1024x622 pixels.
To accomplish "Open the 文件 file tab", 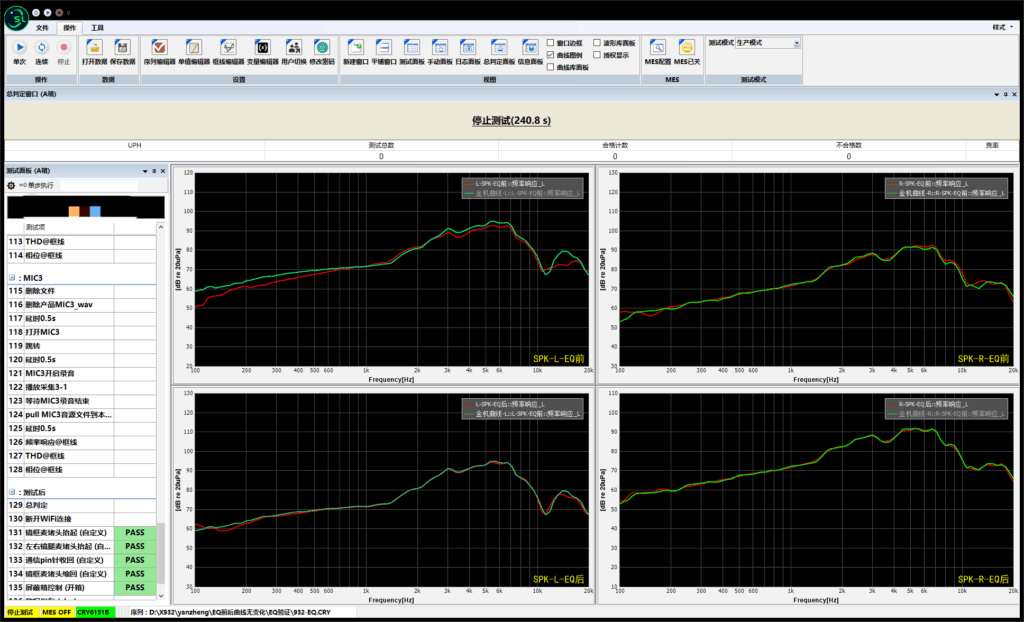I will [x=42, y=28].
